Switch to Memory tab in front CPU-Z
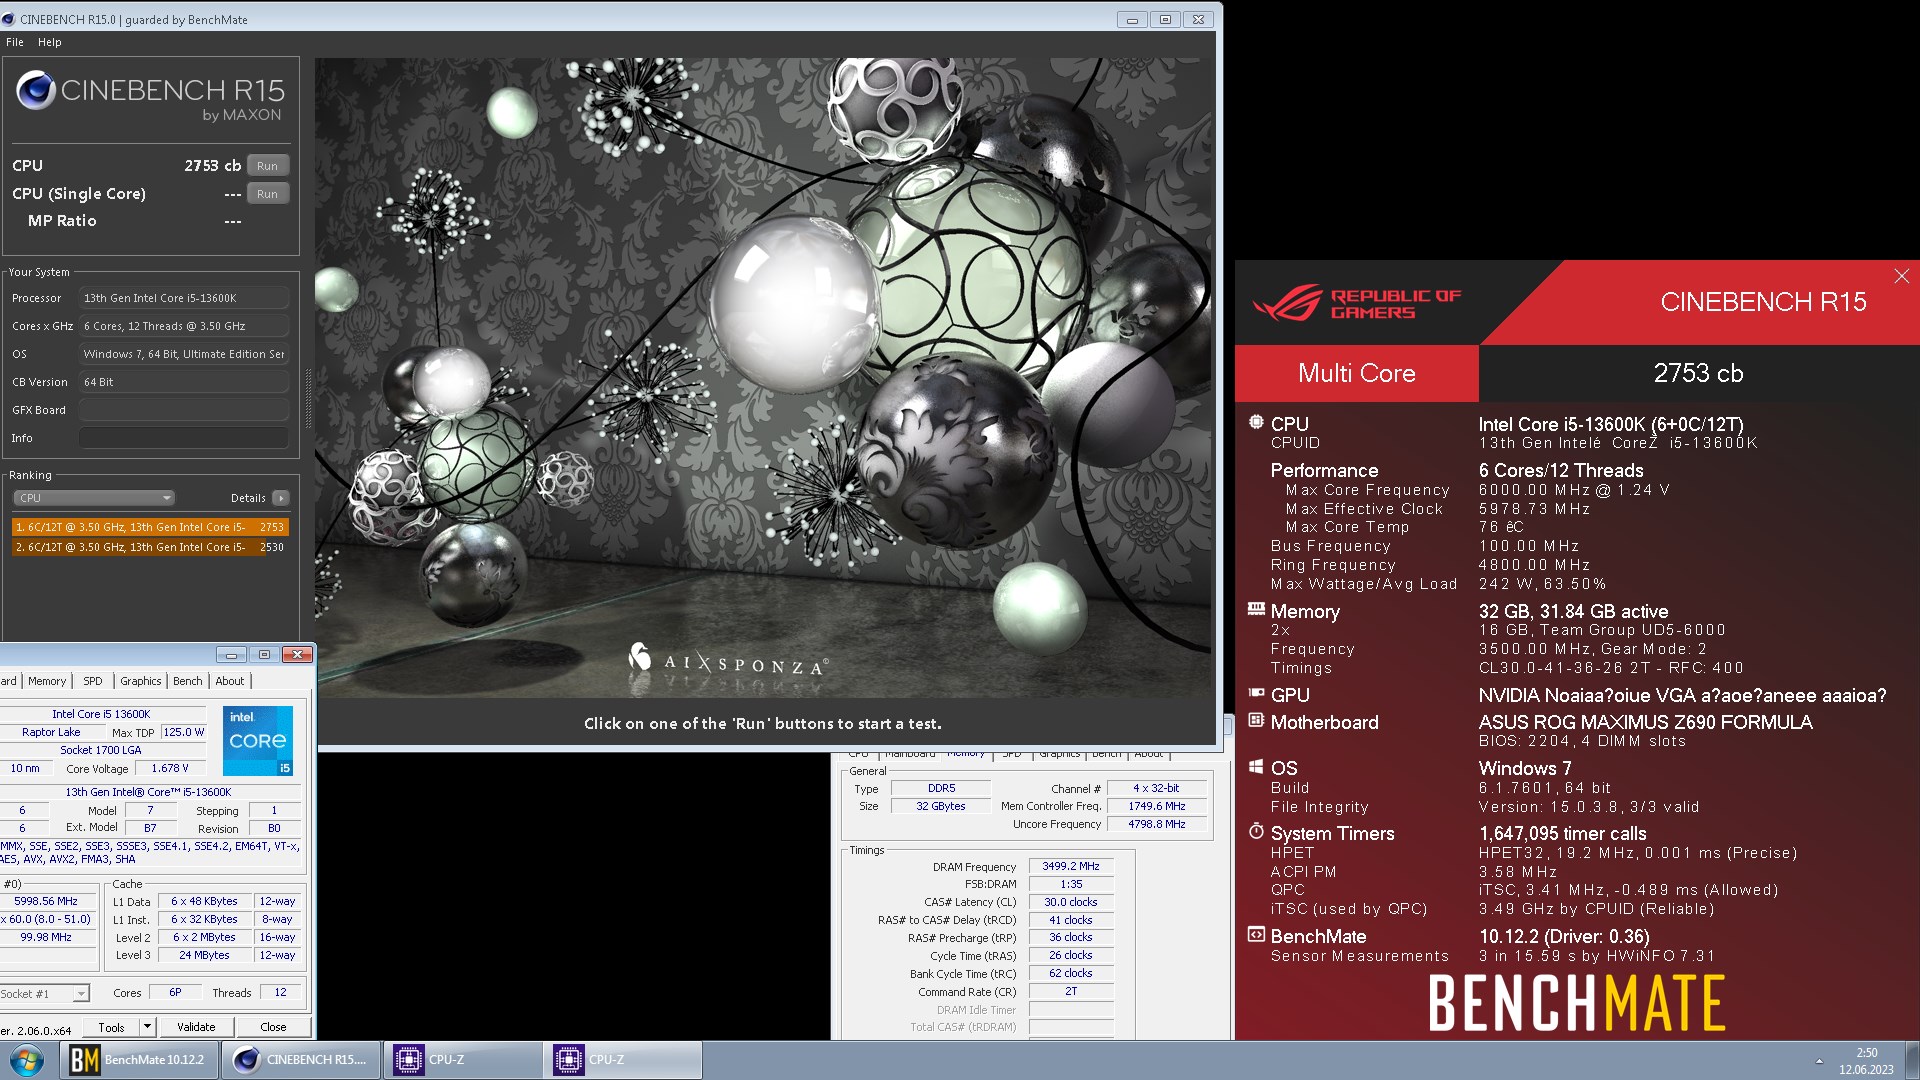 47,681
